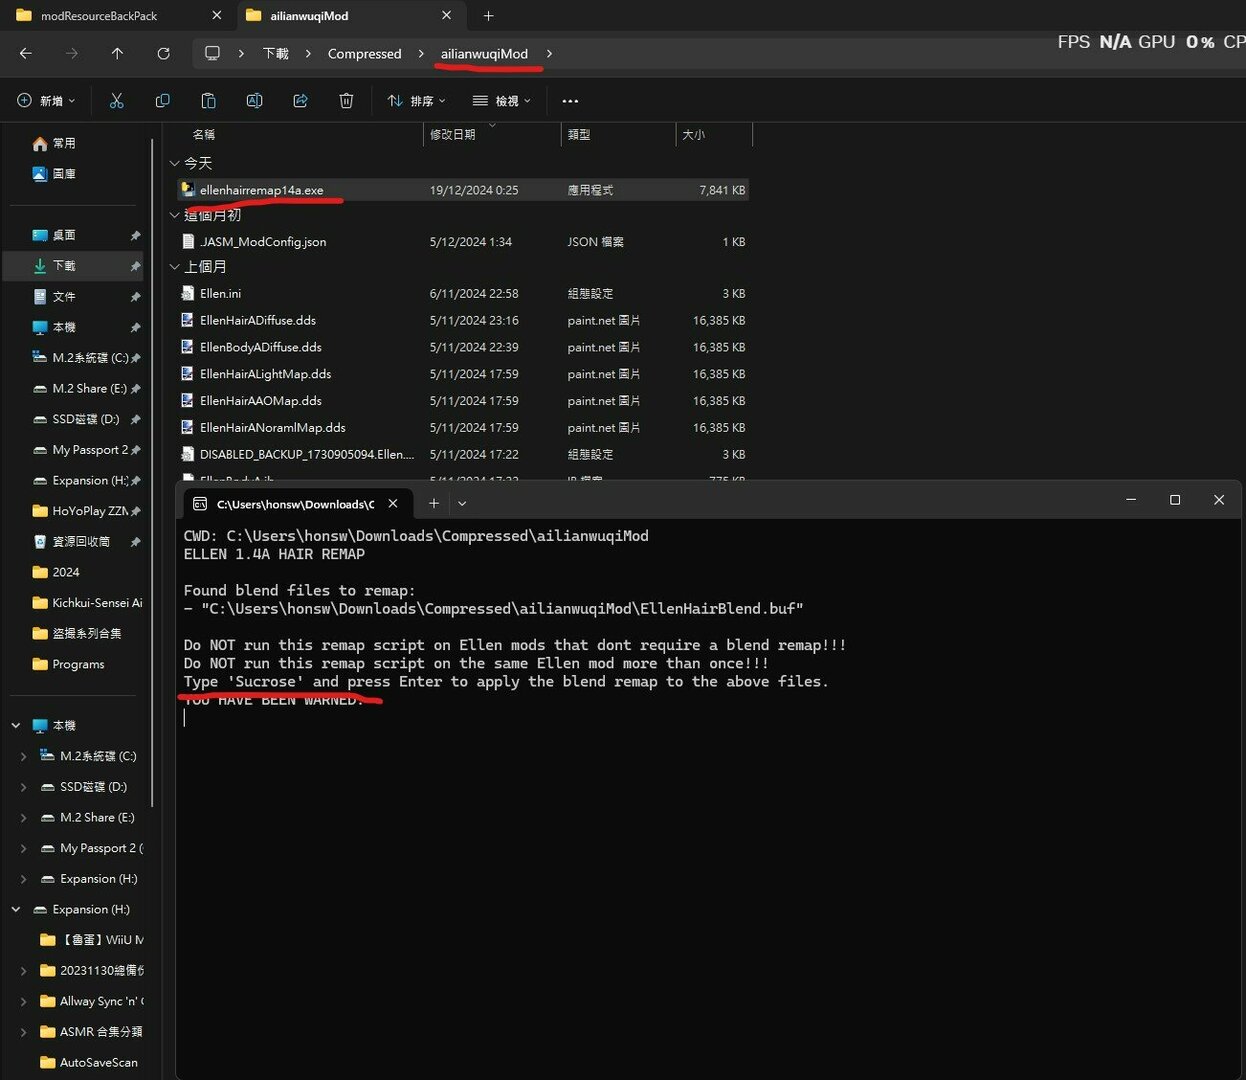1246x1080 pixels.
Task: Open ellenhairremap14a.exe from the file list
Action: (x=263, y=189)
